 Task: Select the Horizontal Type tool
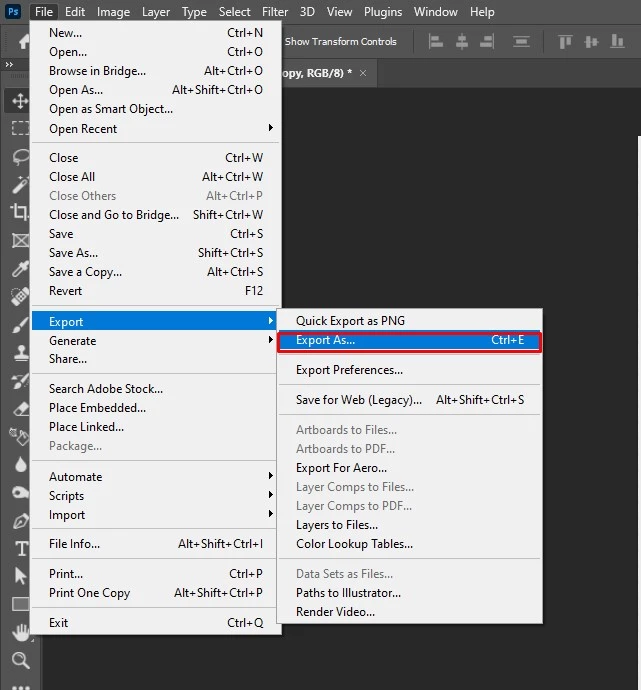tap(21, 548)
